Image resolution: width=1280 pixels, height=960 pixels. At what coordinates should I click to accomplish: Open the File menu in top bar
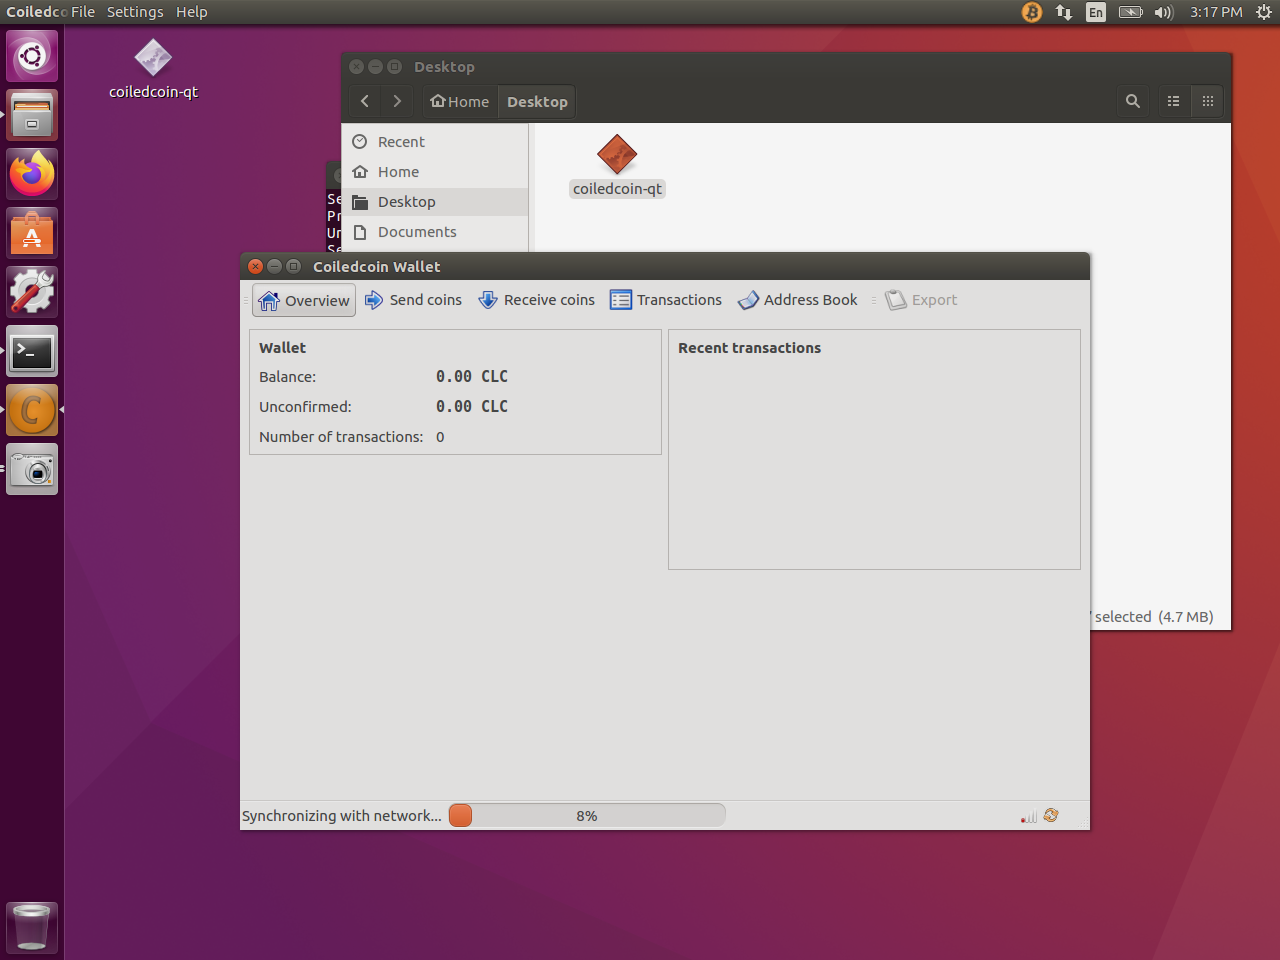83,12
